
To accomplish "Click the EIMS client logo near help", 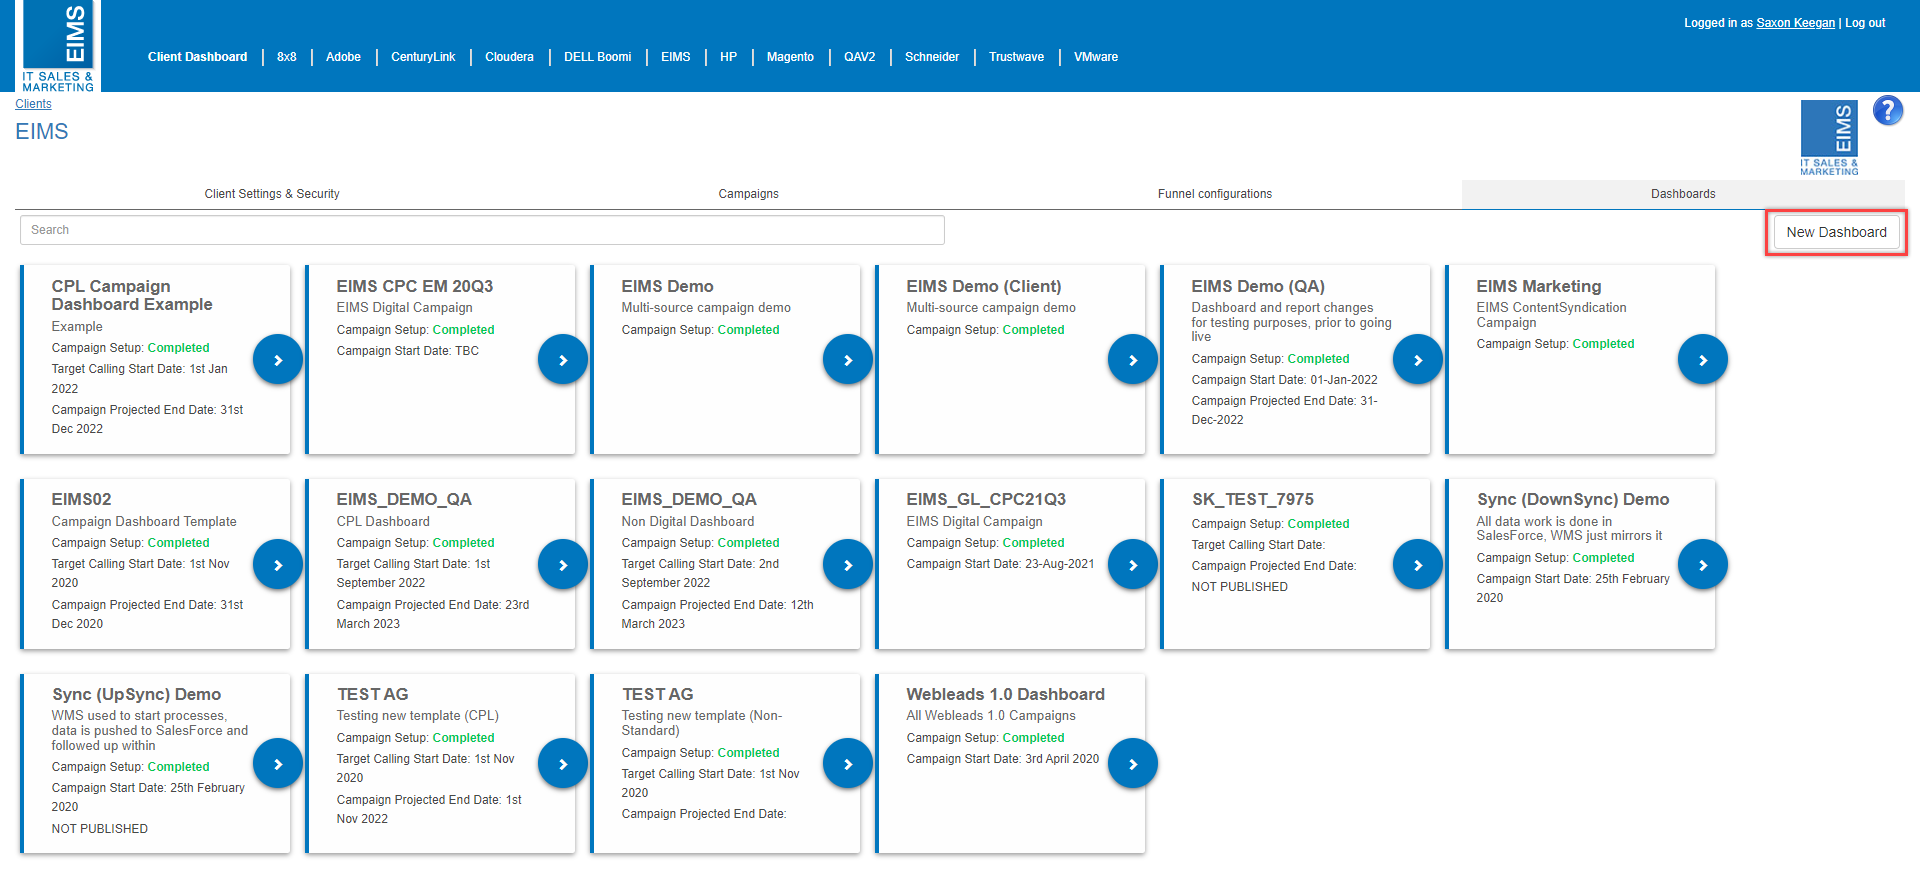I will [1829, 138].
